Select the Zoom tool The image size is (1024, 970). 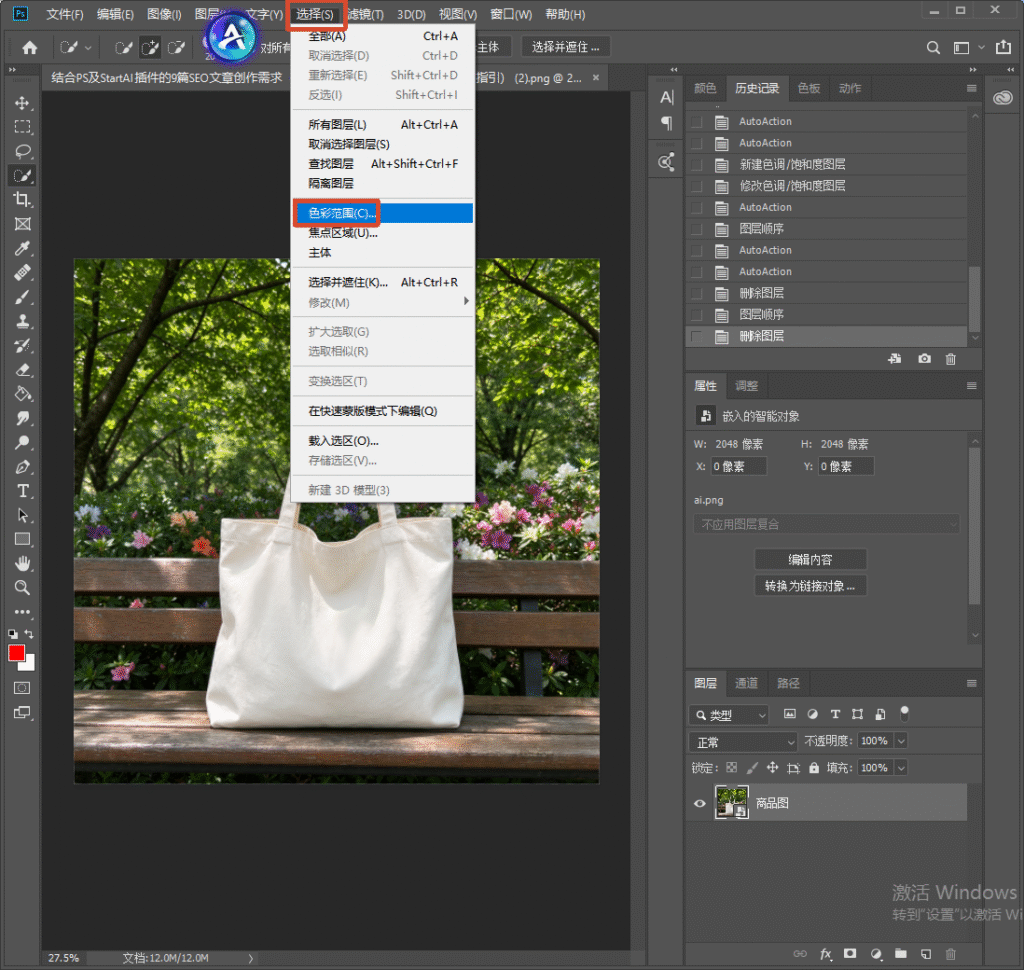click(22, 587)
